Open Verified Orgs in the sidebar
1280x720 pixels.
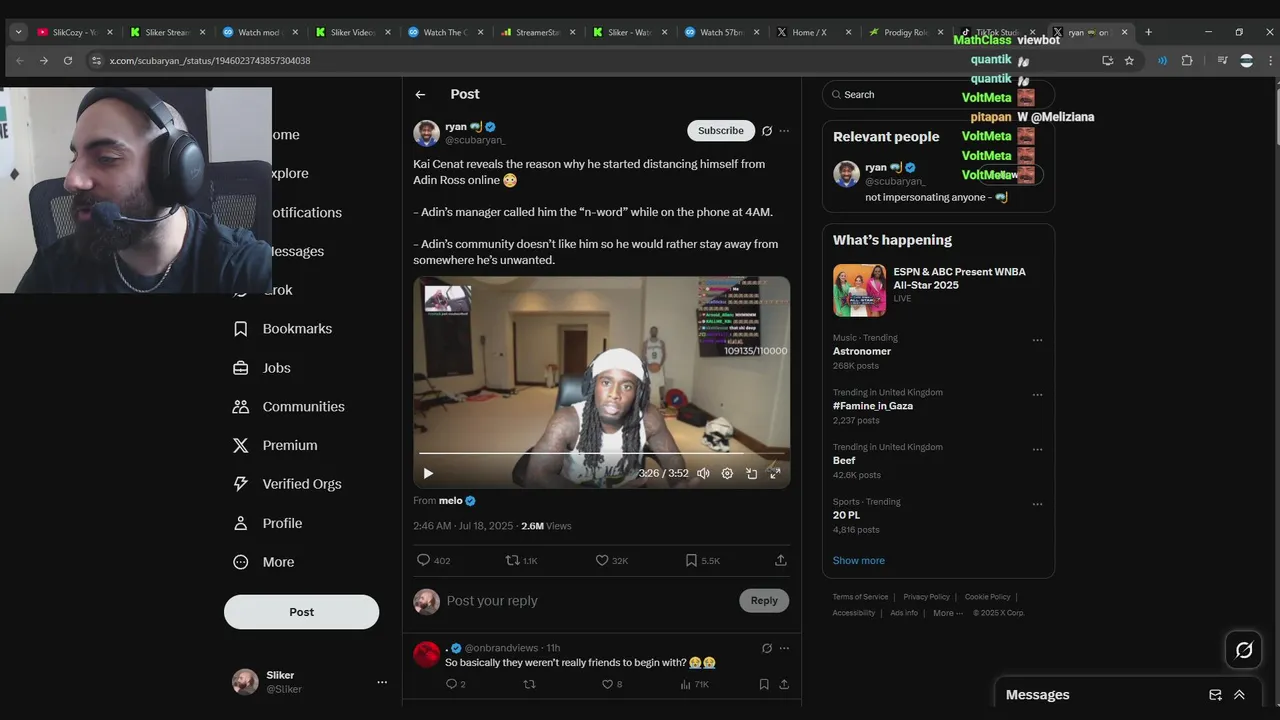point(287,484)
